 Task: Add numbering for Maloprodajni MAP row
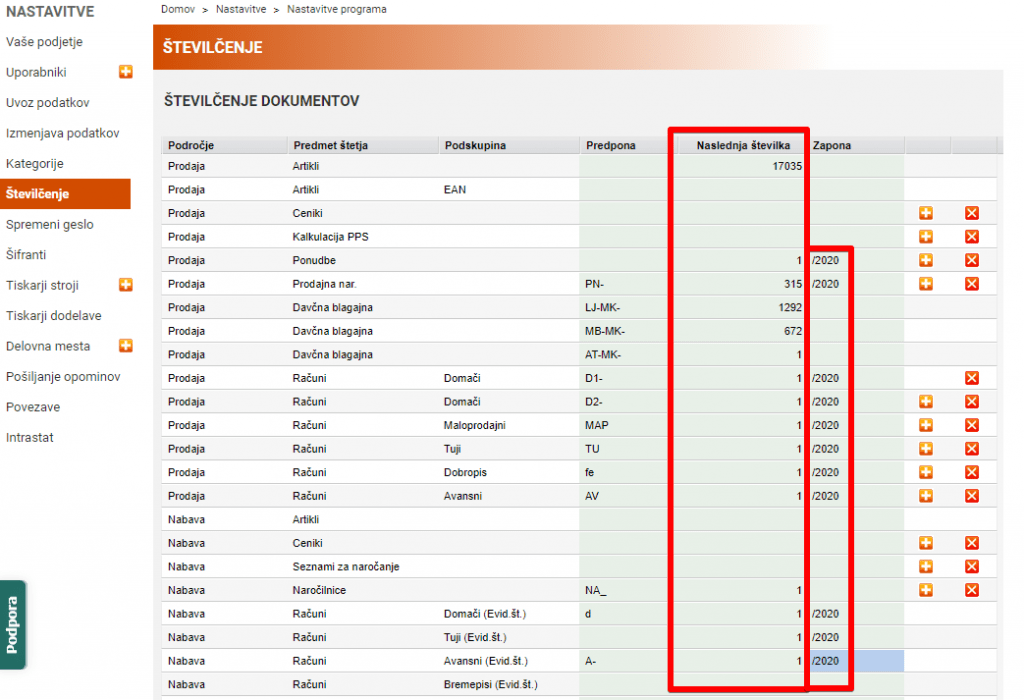coord(926,425)
